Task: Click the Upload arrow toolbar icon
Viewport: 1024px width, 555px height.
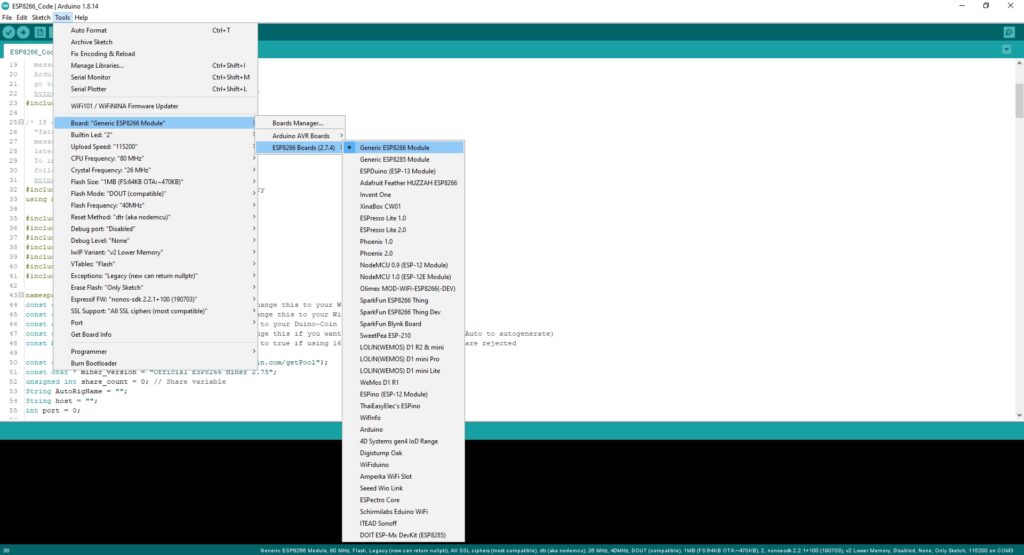Action: click(24, 32)
